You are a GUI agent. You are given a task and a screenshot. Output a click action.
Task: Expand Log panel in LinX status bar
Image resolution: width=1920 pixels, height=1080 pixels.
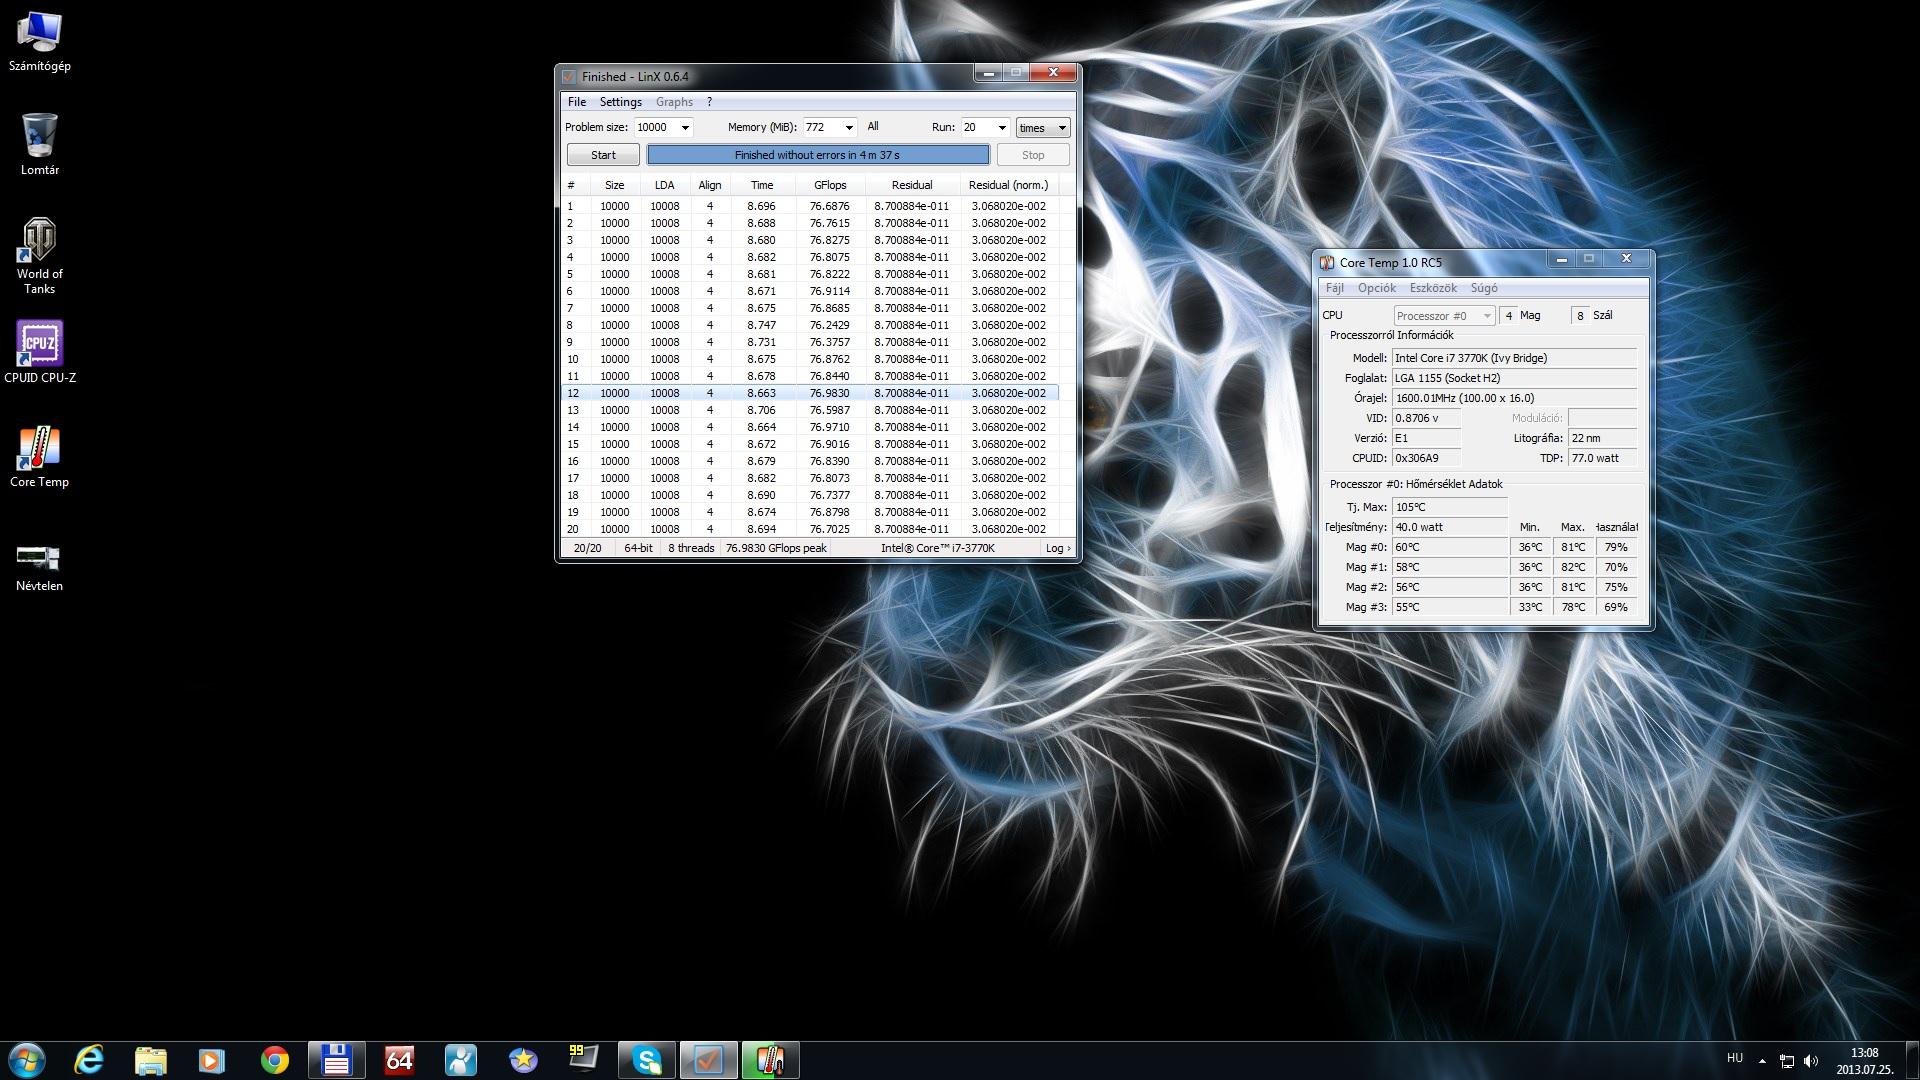tap(1058, 548)
